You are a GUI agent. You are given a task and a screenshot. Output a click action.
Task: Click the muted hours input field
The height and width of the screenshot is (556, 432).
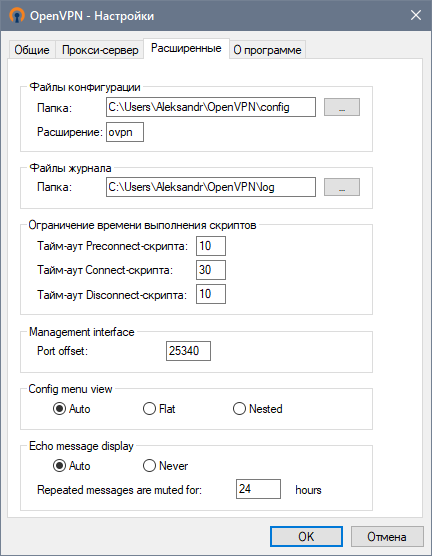point(258,489)
